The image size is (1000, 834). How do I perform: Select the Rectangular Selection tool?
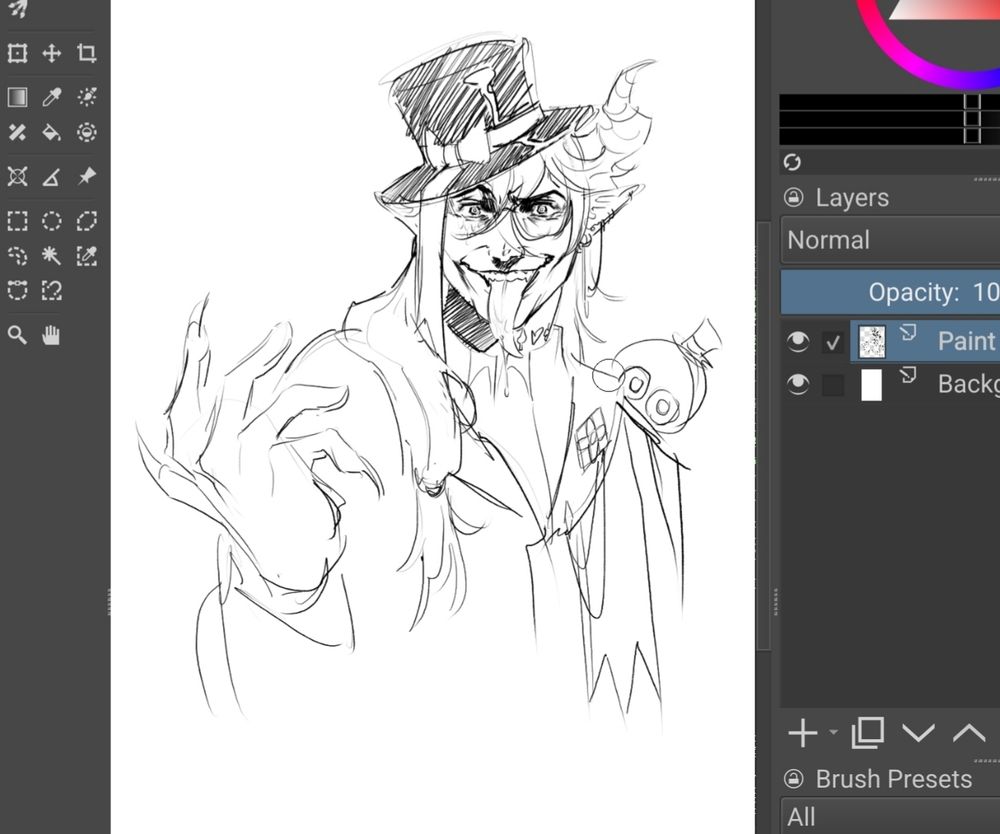[x=17, y=221]
